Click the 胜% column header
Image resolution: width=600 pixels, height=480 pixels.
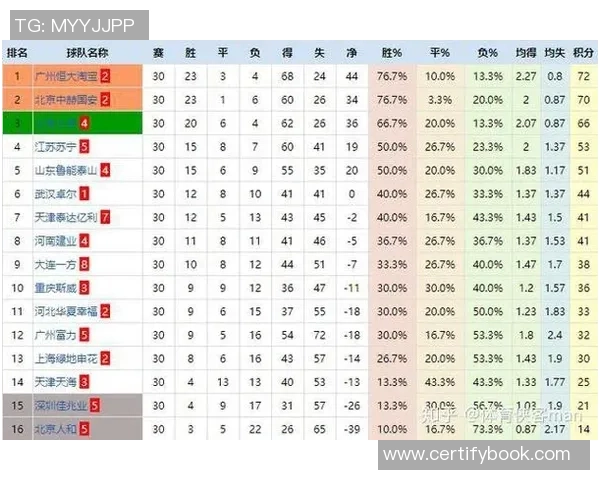tap(392, 52)
